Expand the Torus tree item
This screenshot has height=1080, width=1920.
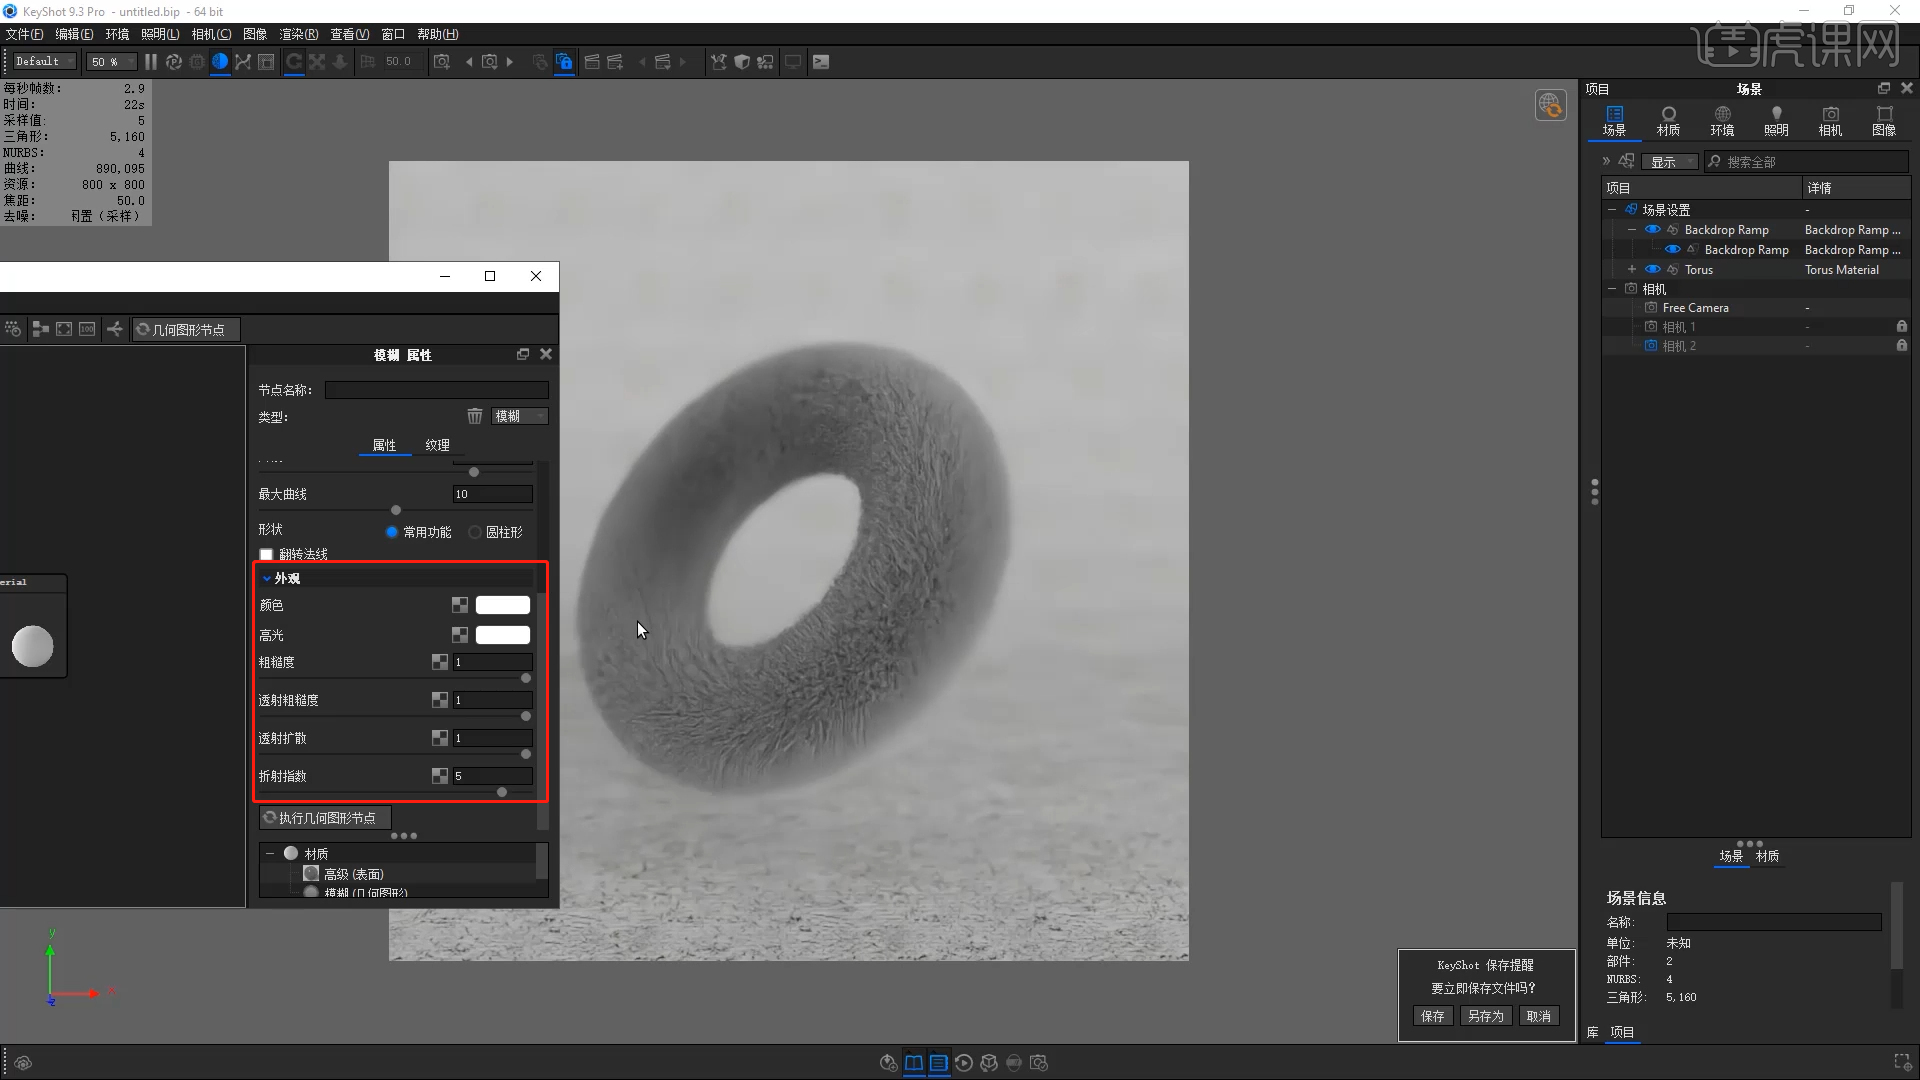pyautogui.click(x=1631, y=270)
